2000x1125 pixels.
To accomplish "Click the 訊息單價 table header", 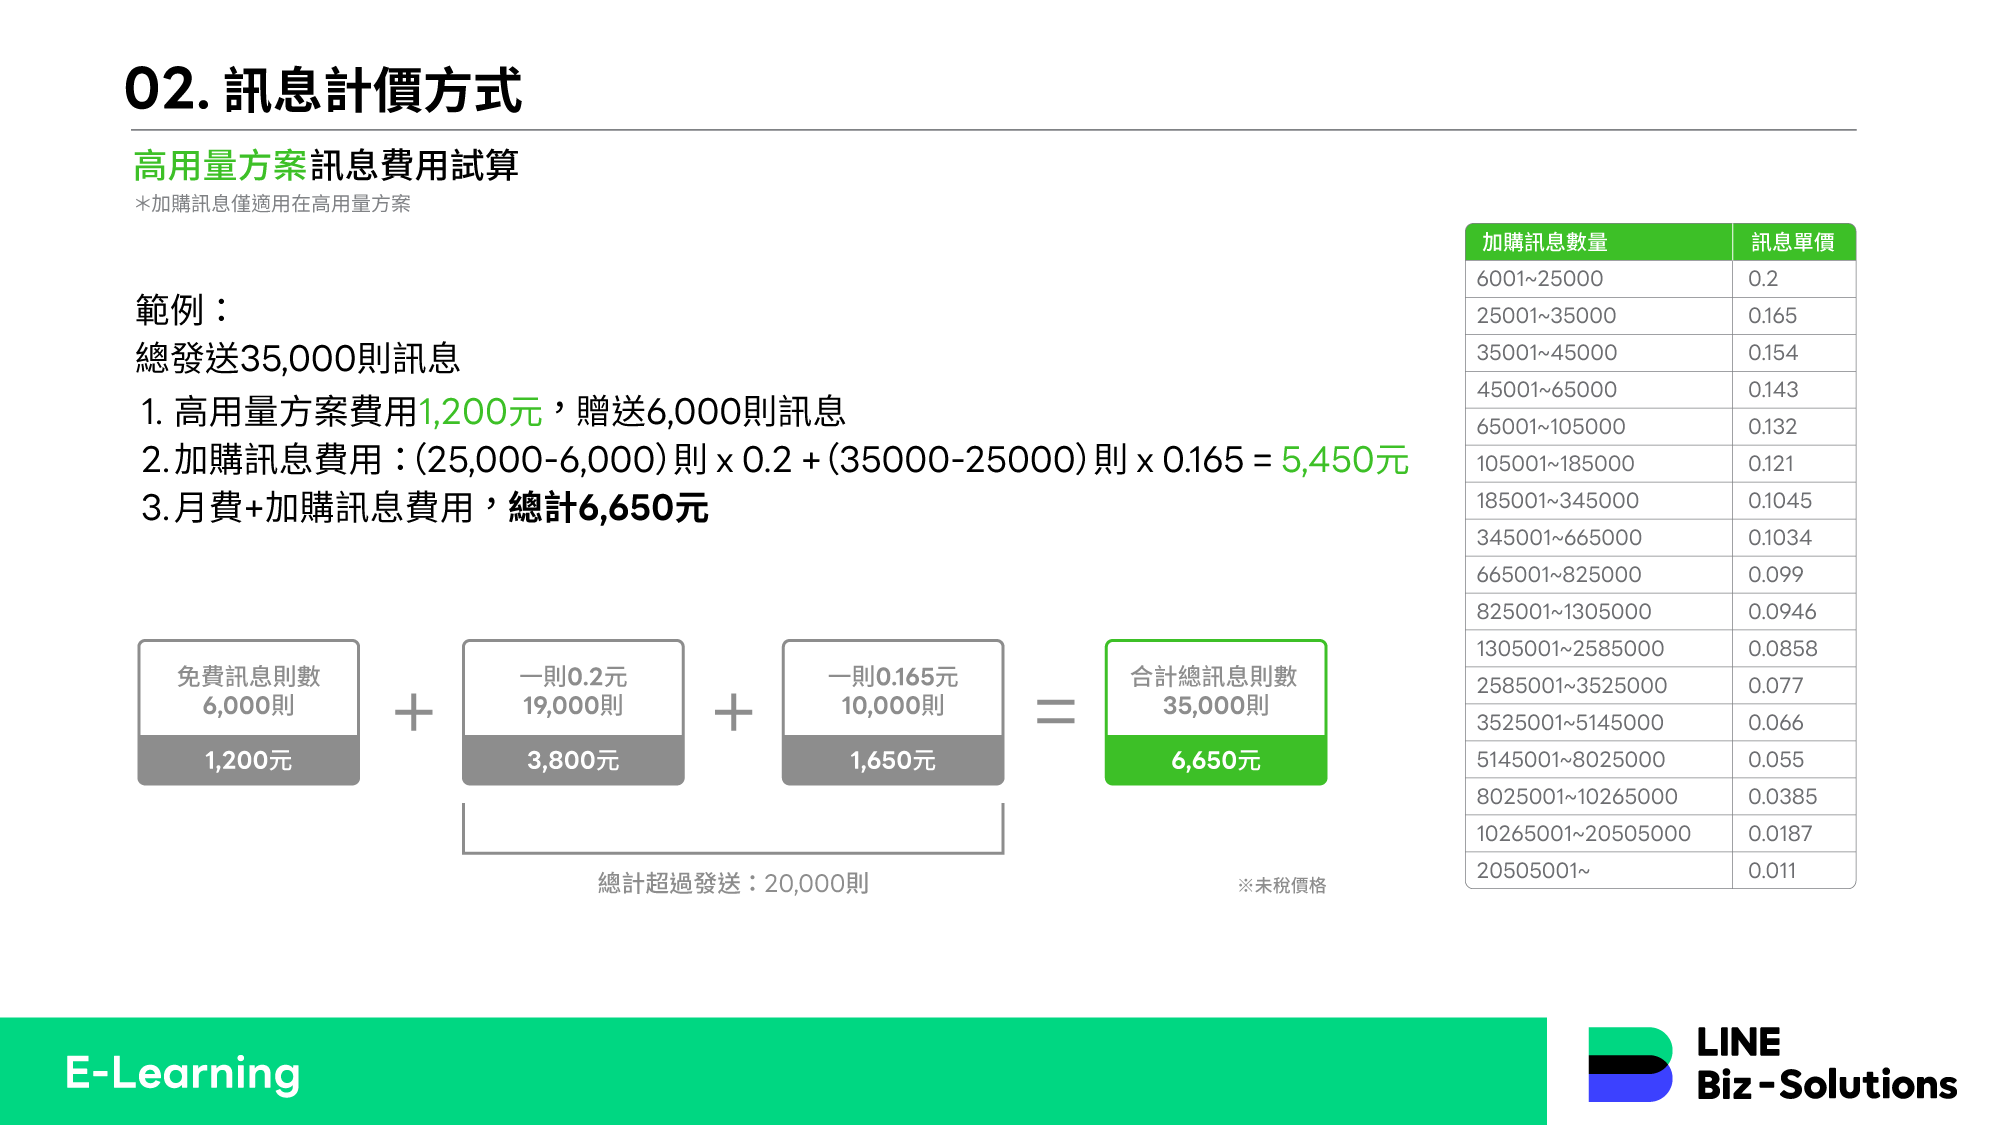I will [x=1793, y=242].
